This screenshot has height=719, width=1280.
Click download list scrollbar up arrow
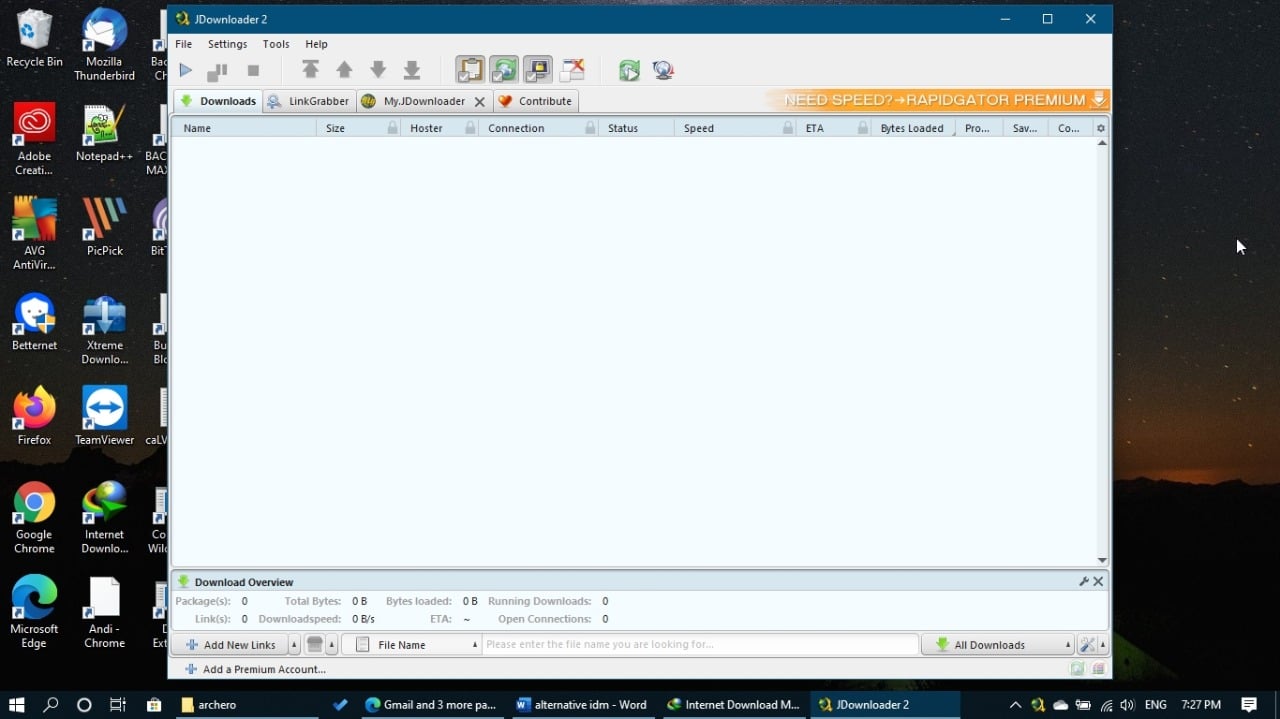(x=1102, y=143)
